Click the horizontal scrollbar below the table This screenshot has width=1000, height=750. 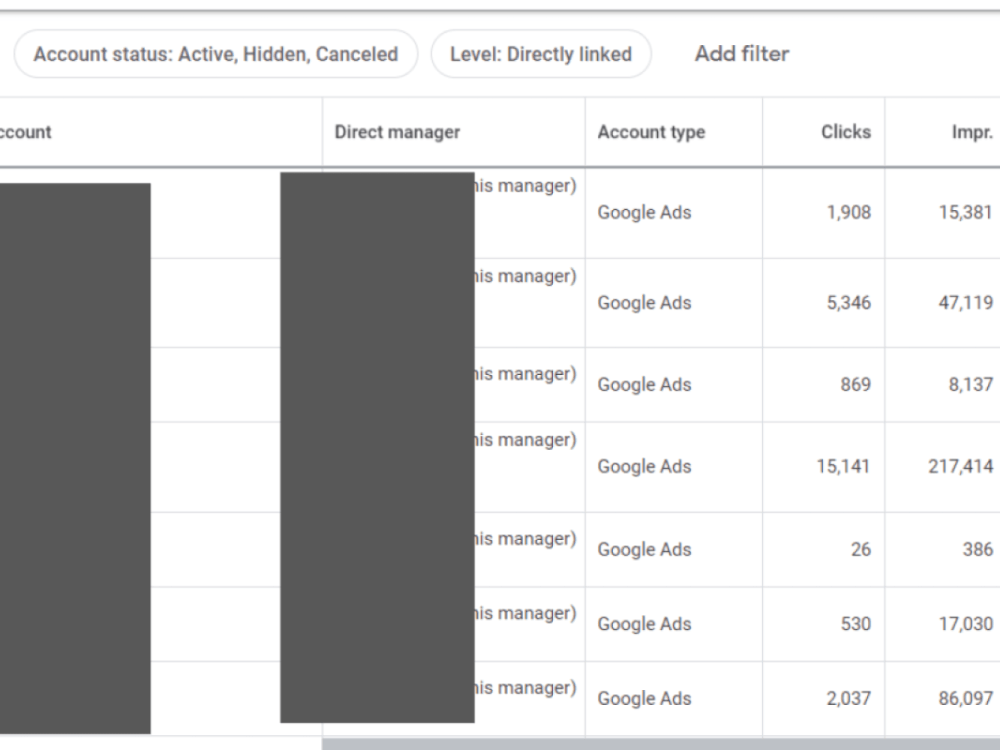(661, 744)
